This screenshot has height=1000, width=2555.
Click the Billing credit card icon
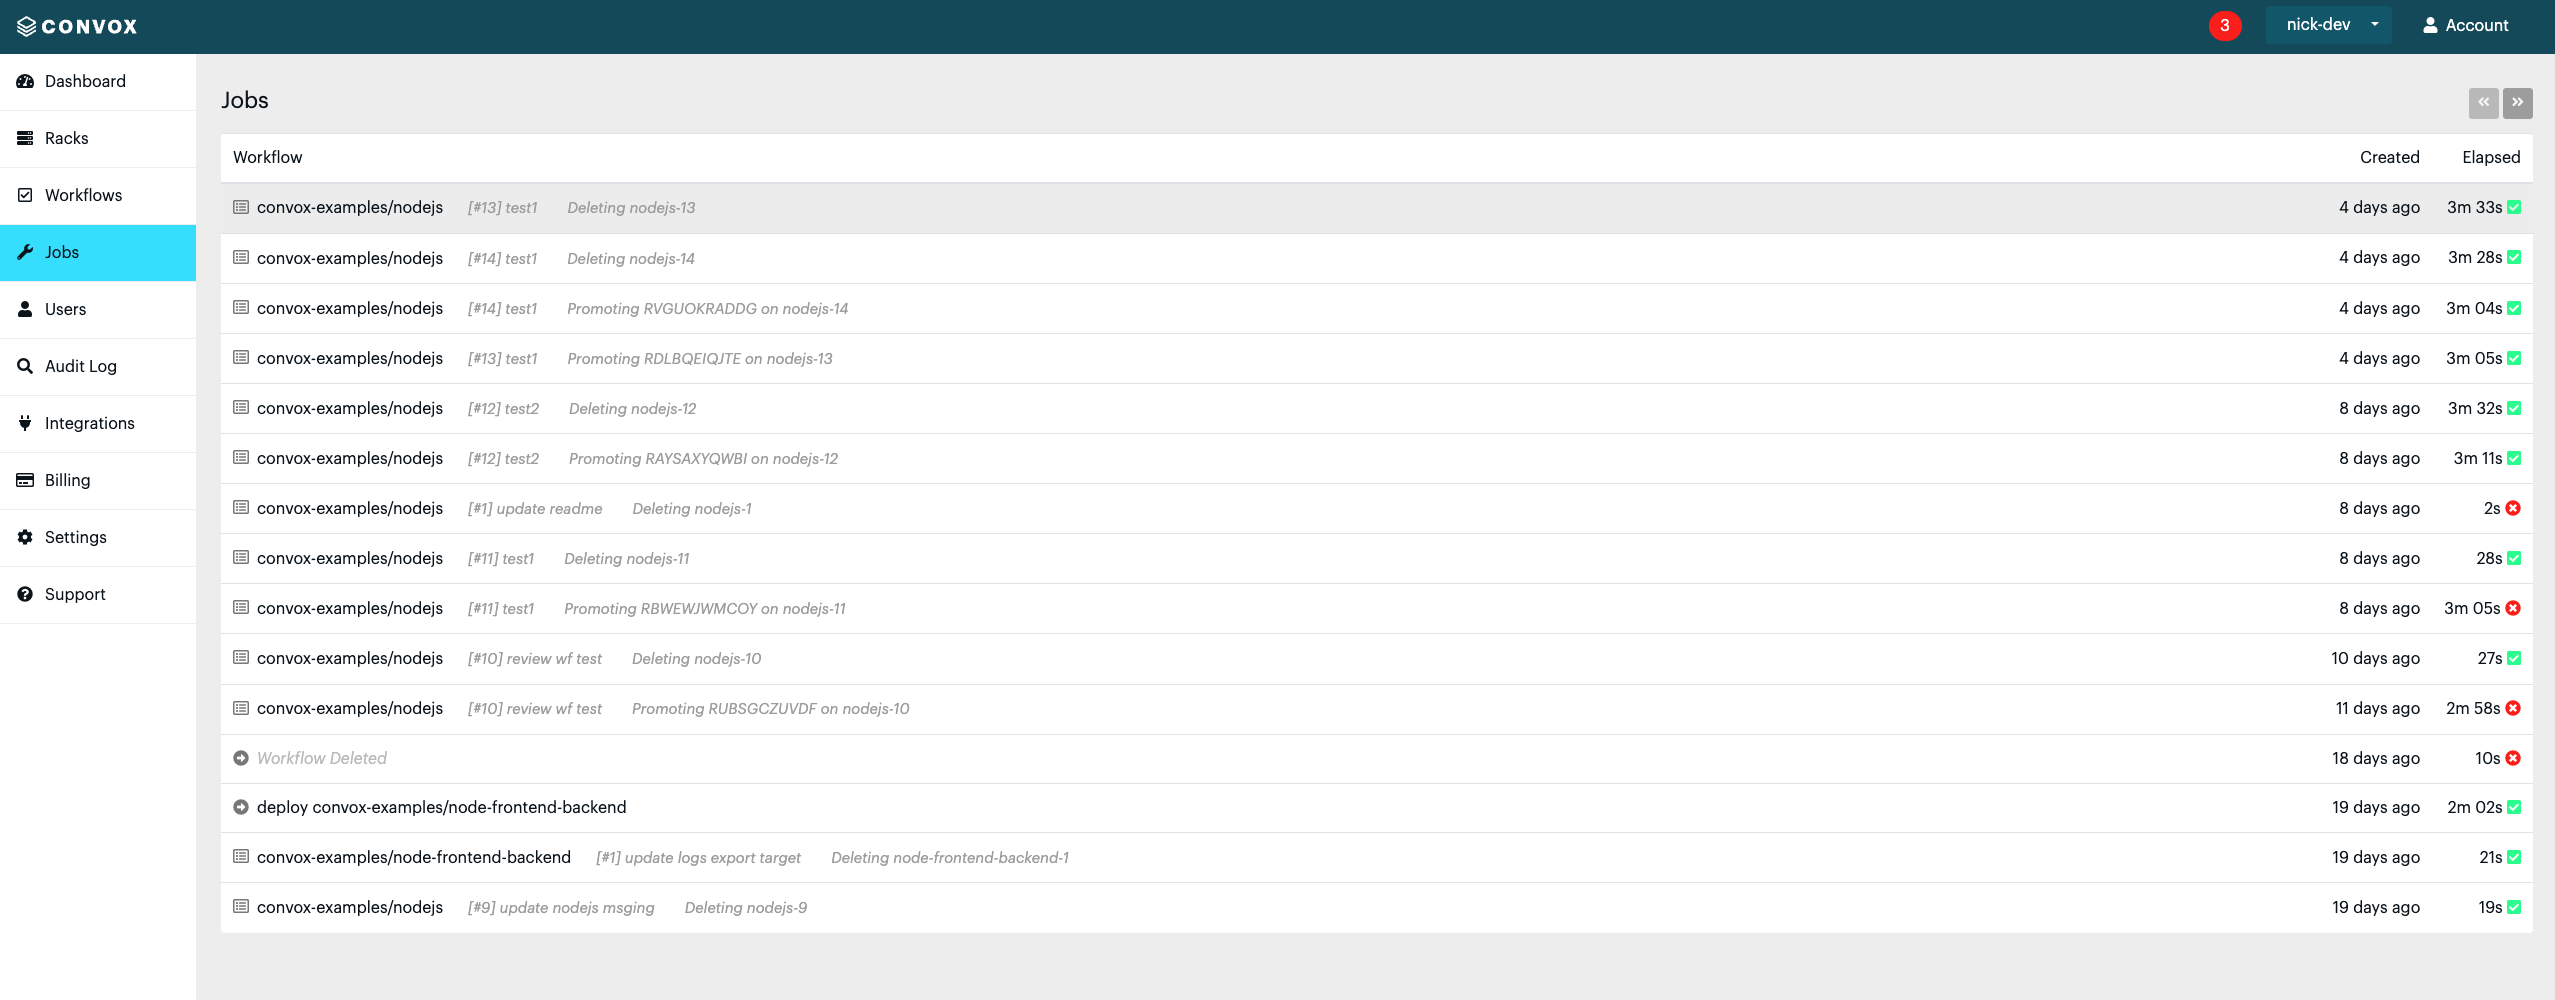(25, 481)
